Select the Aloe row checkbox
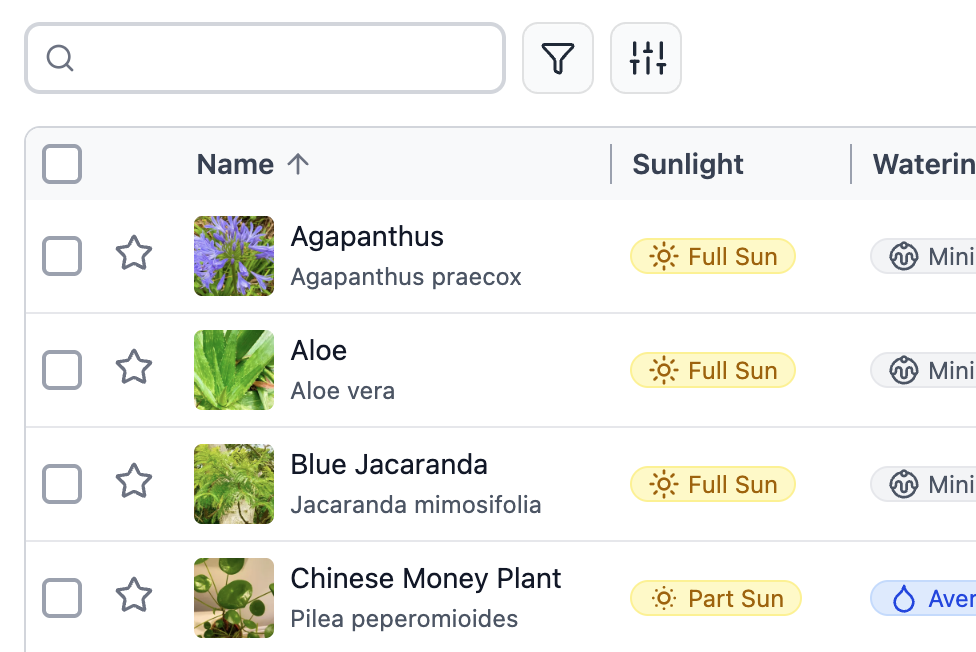 (62, 370)
